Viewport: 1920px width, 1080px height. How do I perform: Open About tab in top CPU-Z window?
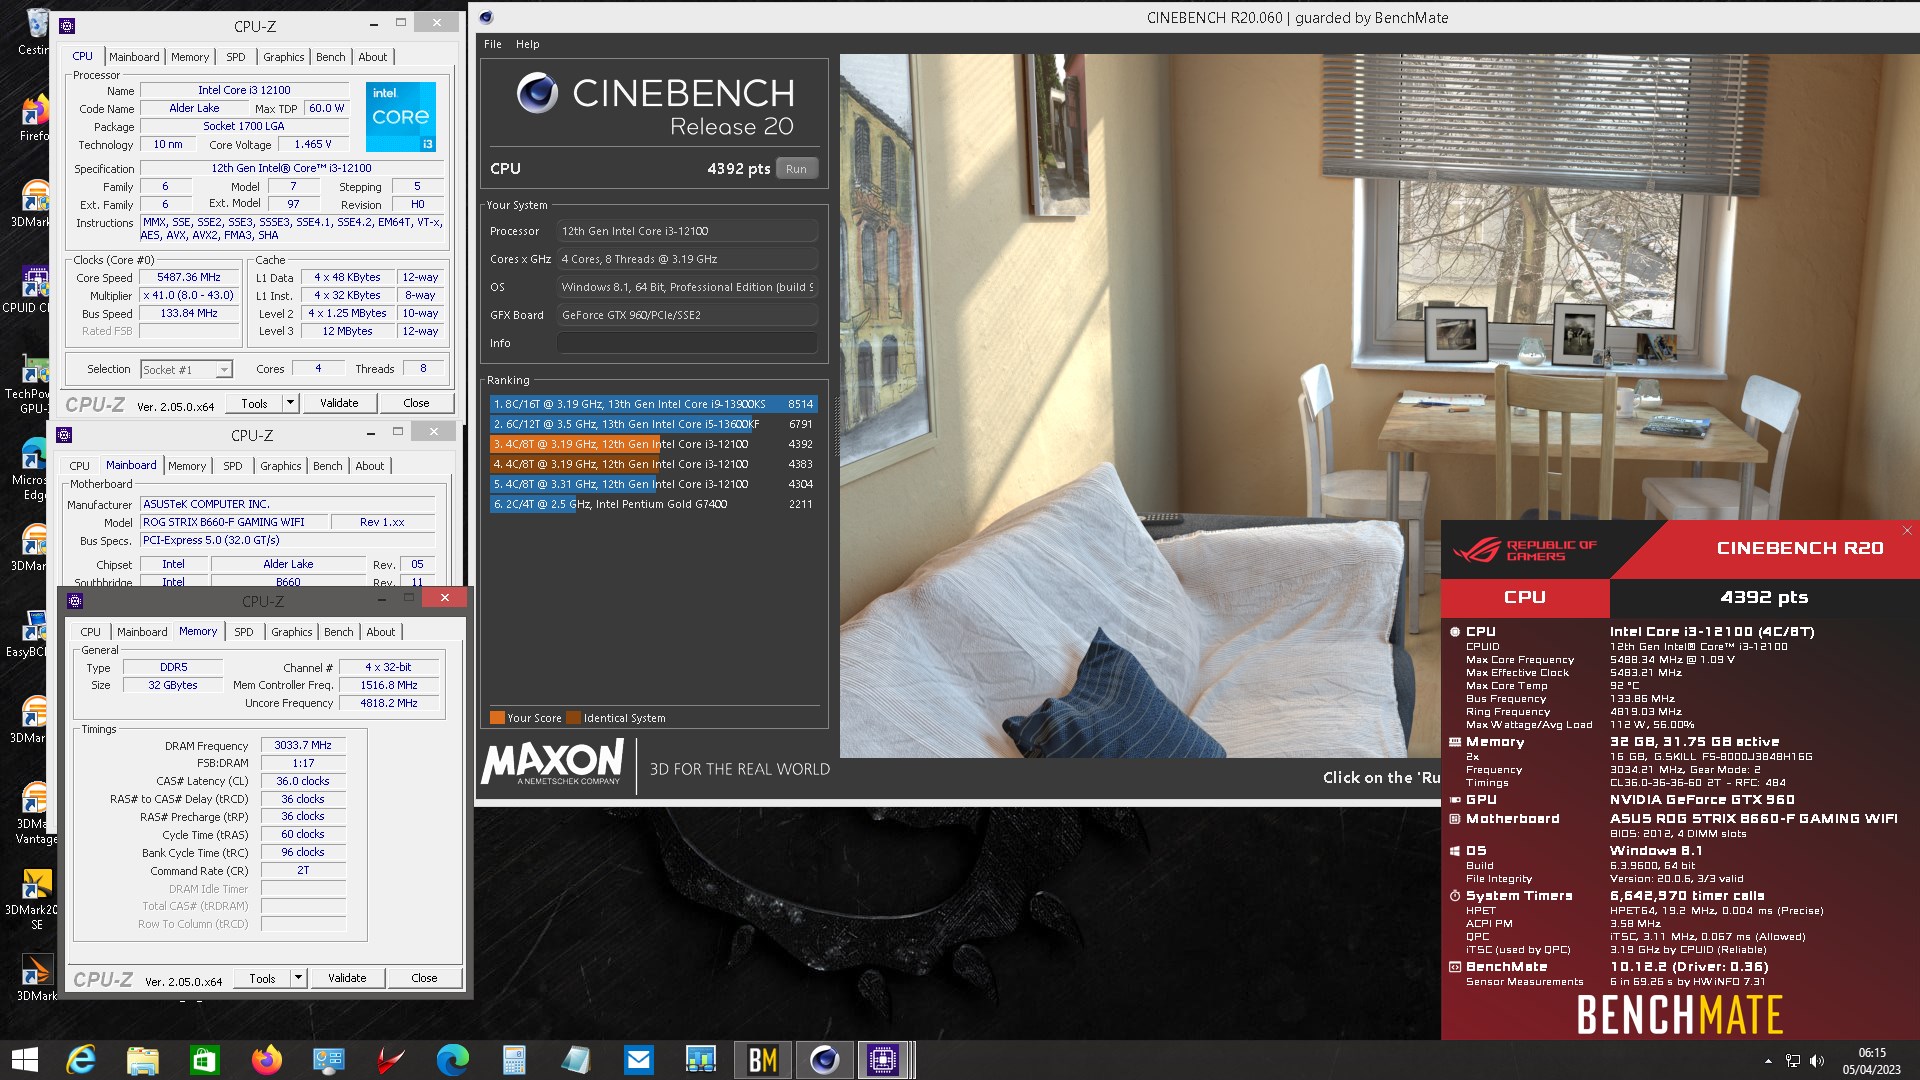coord(373,57)
